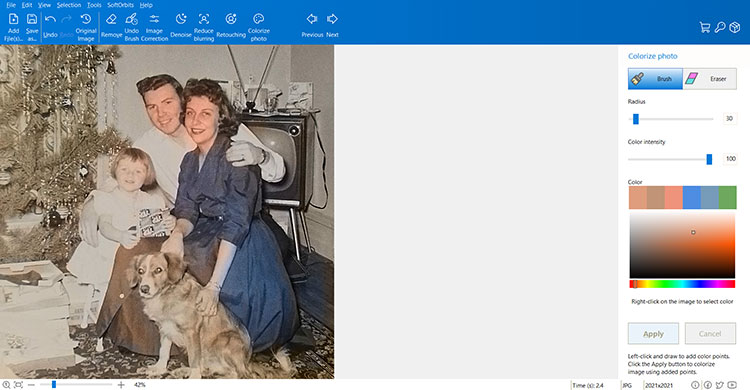This screenshot has width=750, height=390.
Task: Click the '2021x2021' dimensions text
Action: (x=659, y=385)
